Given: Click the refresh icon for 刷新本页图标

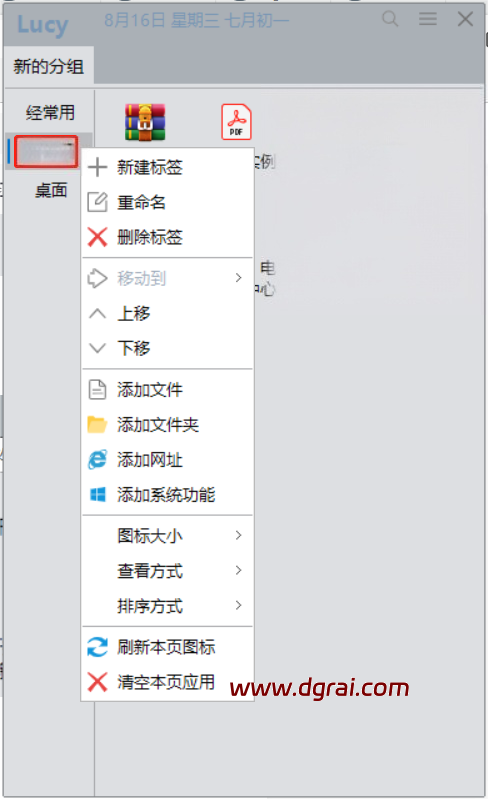Looking at the screenshot, I should pos(97,647).
